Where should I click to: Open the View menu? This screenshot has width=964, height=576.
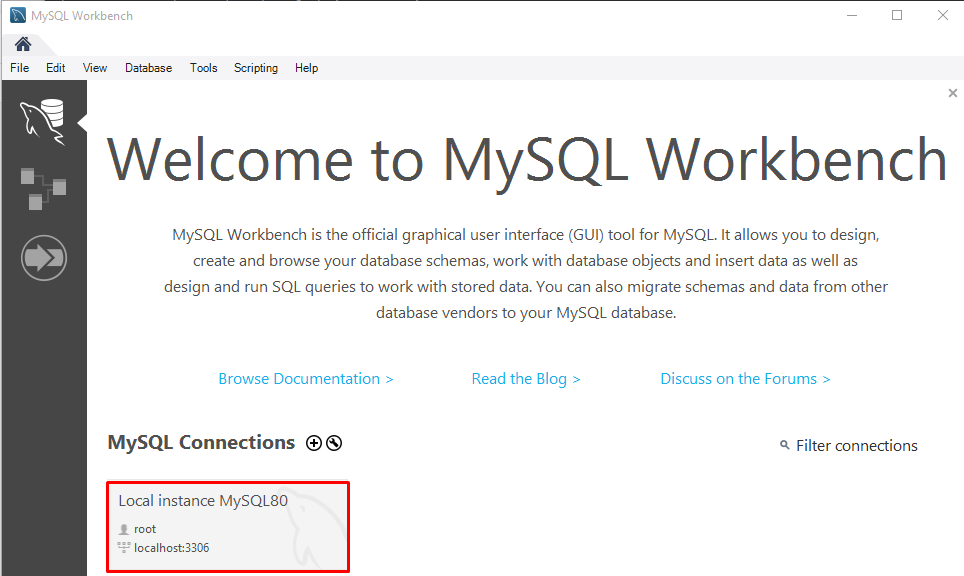point(95,68)
